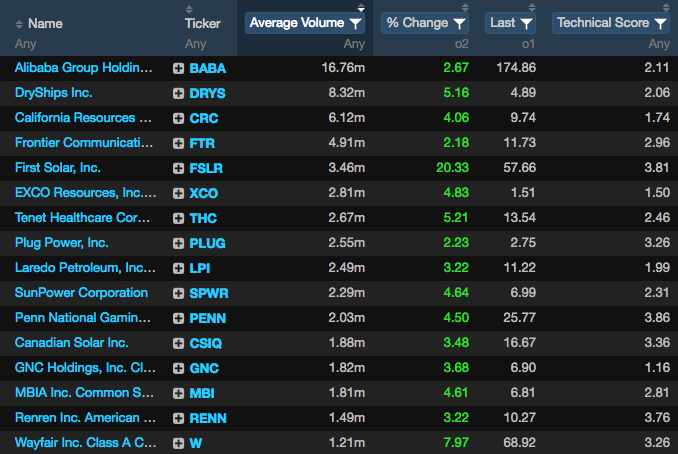Click the 20.33 percent change value
The width and height of the screenshot is (678, 454).
[x=452, y=167]
